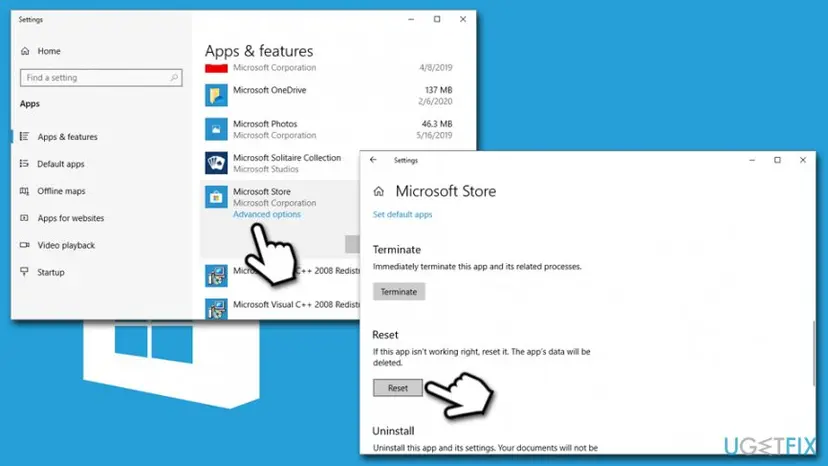Click the last Visual C++ 2008 Redistributable icon
Image resolution: width=828 pixels, height=466 pixels.
point(217,309)
